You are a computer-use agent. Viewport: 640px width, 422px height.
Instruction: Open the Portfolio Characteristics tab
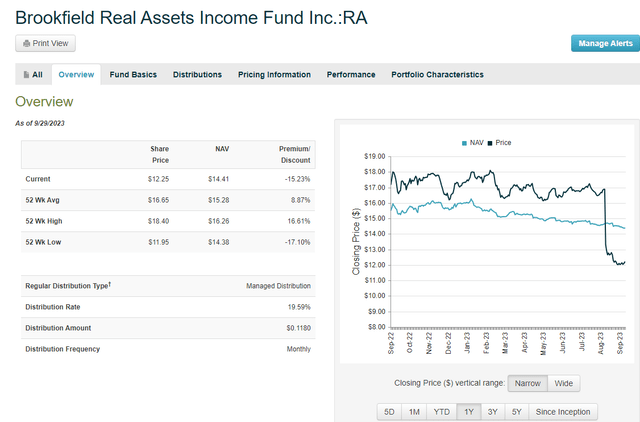pos(438,75)
